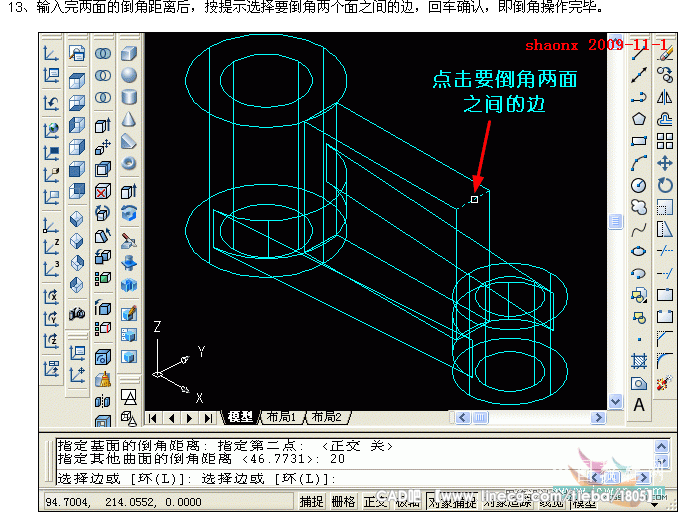Select the Arc draw tool
This screenshot has width=682, height=513.
(x=639, y=163)
